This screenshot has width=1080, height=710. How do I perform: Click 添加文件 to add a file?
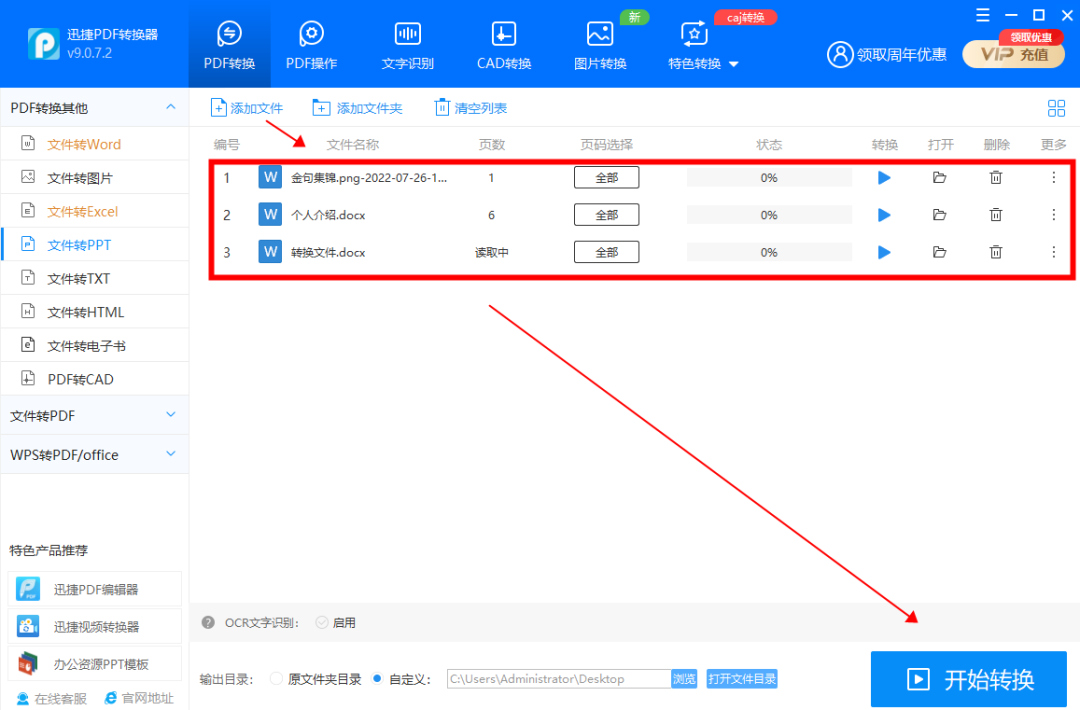pos(247,108)
